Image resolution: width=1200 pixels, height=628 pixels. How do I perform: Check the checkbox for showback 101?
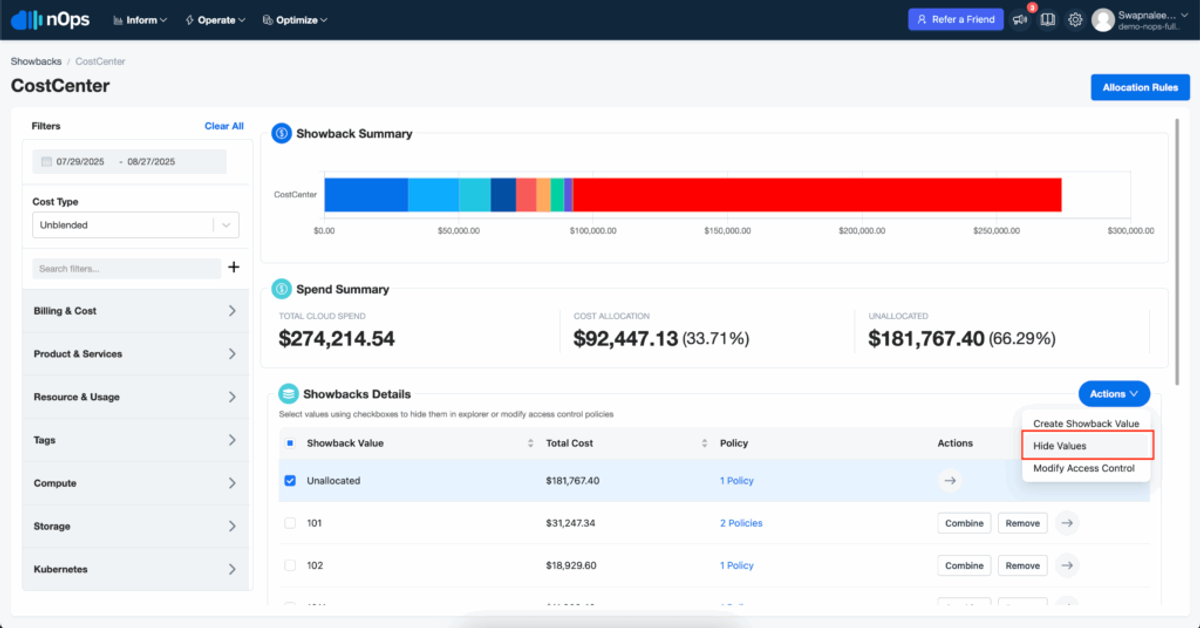290,523
